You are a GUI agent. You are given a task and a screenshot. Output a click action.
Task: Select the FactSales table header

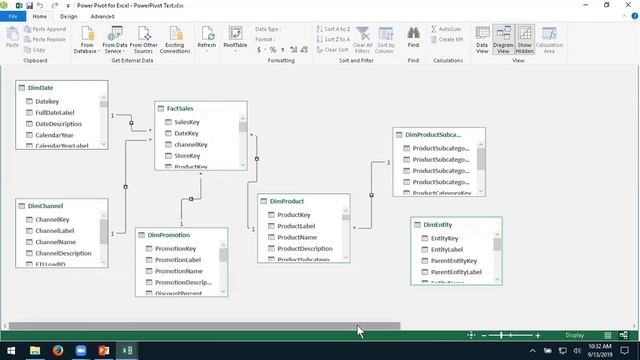click(201, 108)
